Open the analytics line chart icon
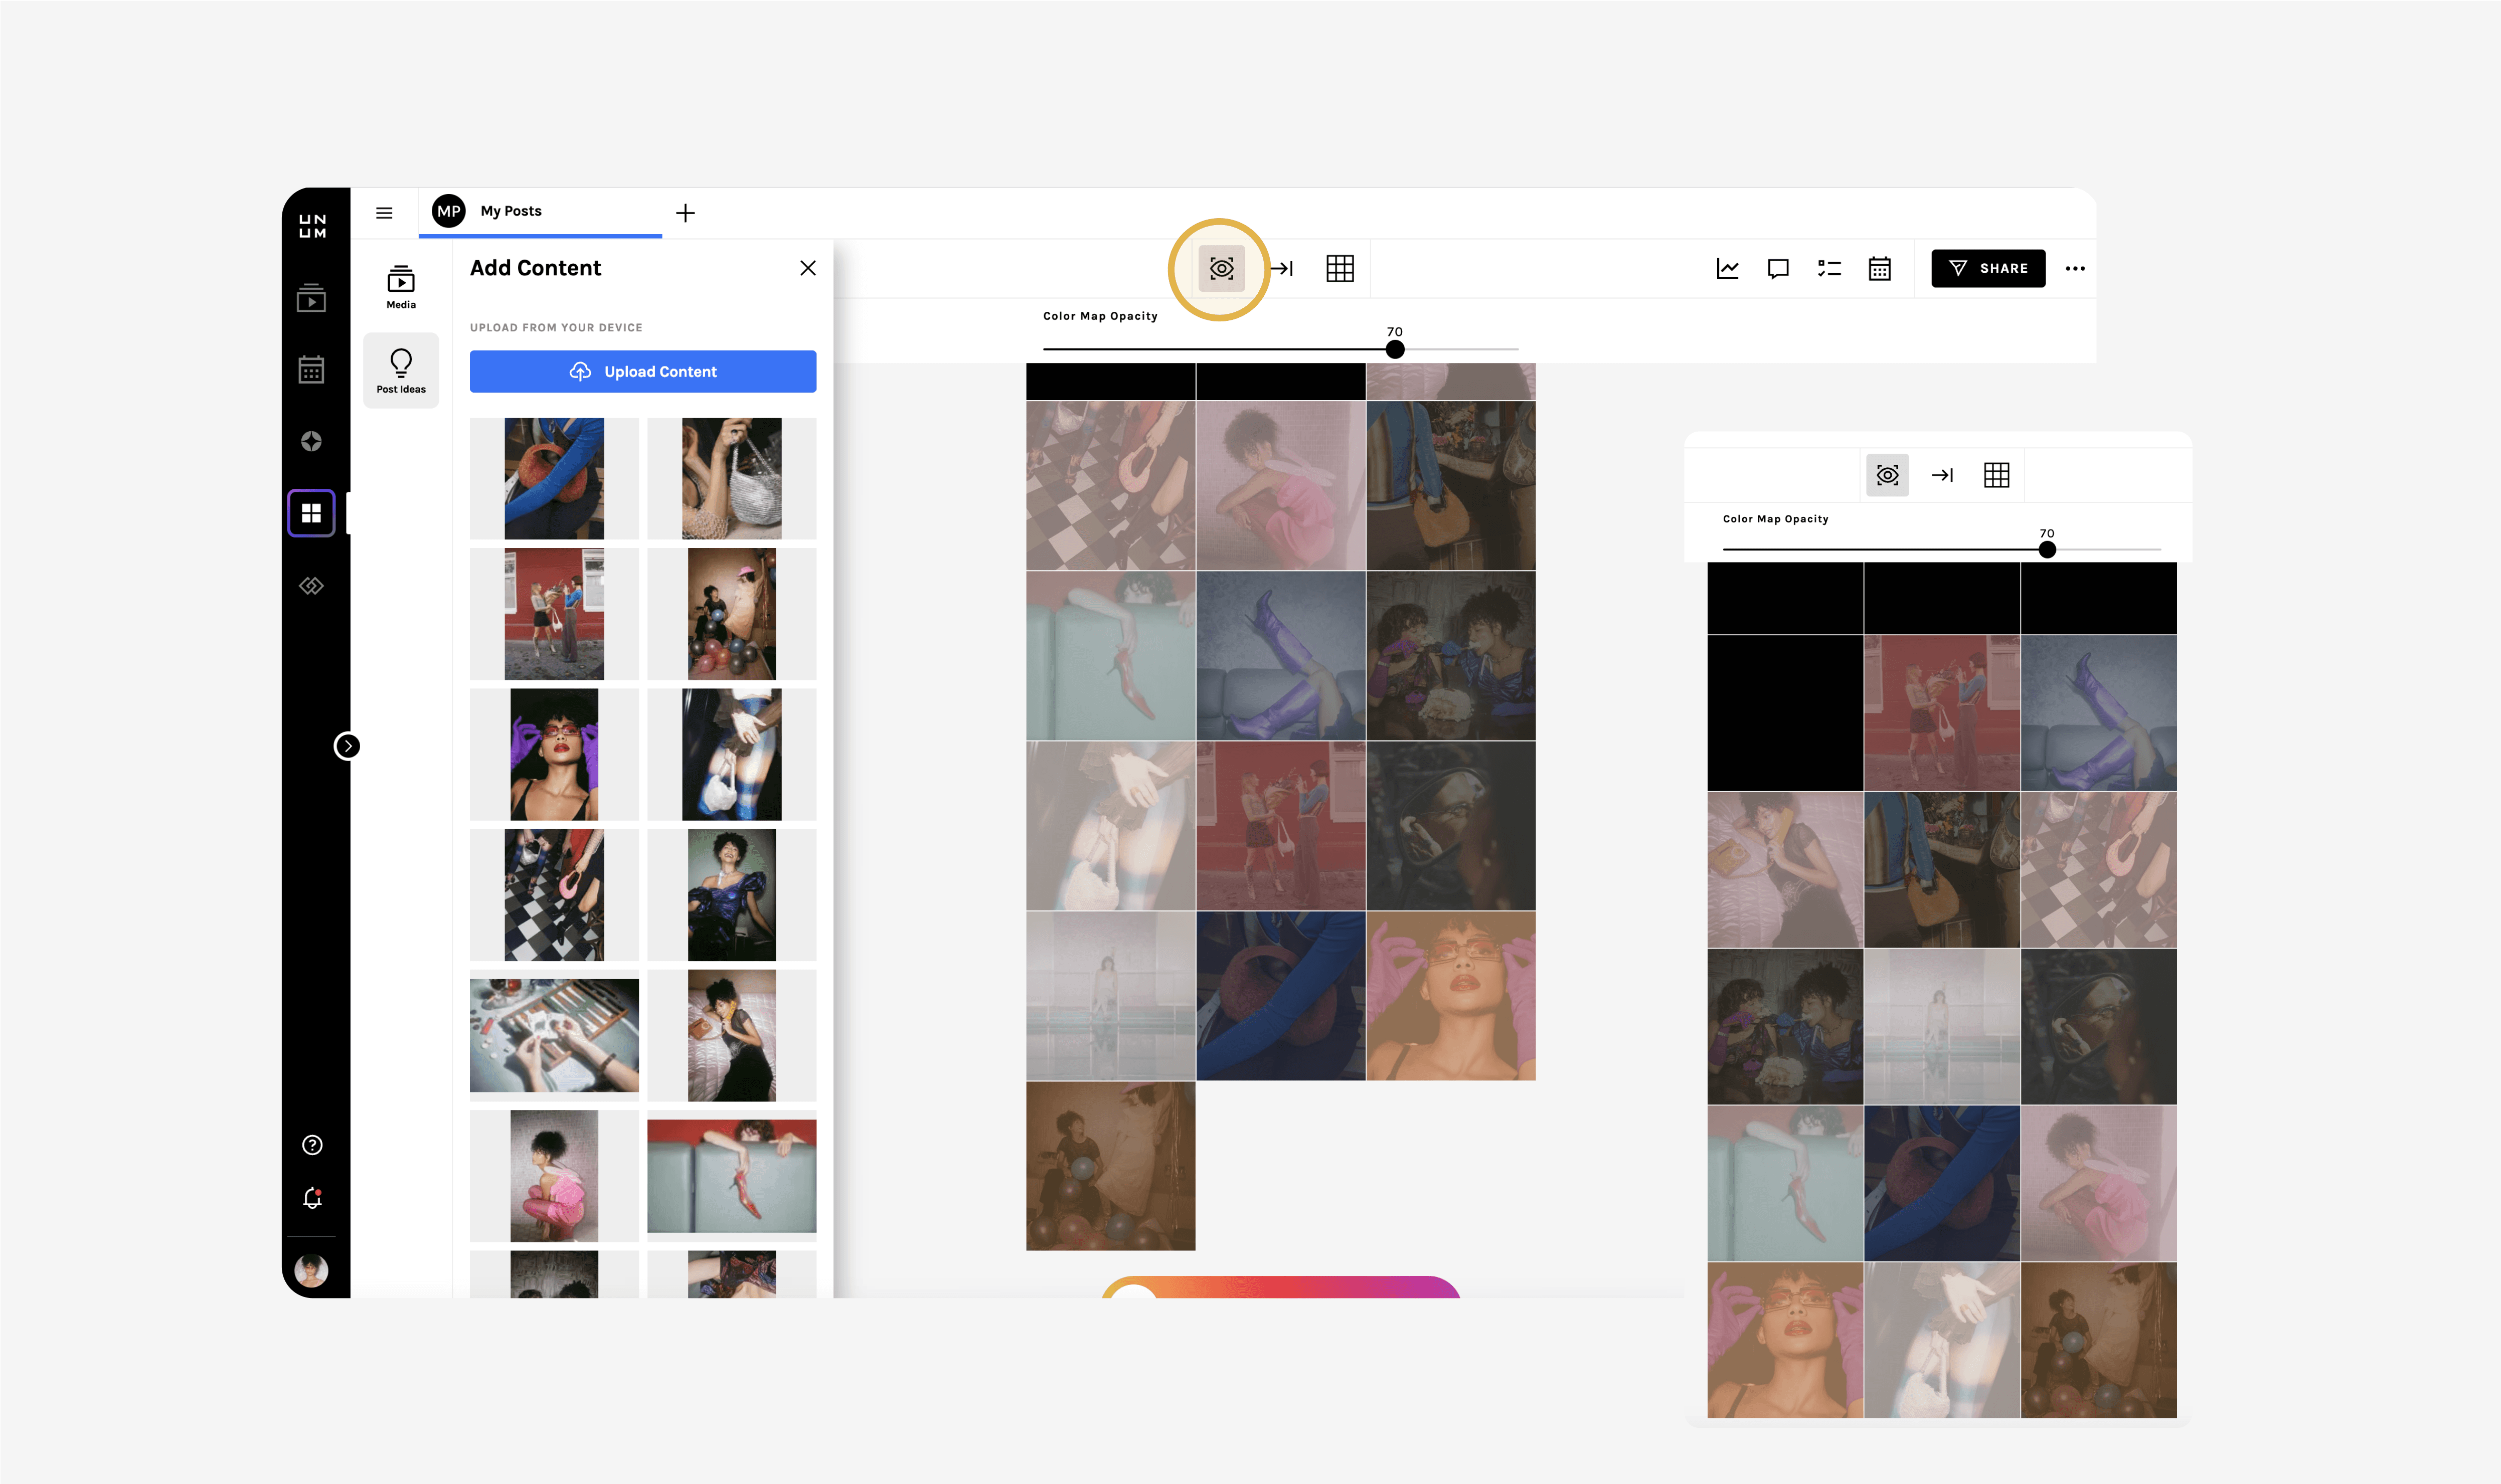This screenshot has height=1484, width=2501. tap(1727, 268)
